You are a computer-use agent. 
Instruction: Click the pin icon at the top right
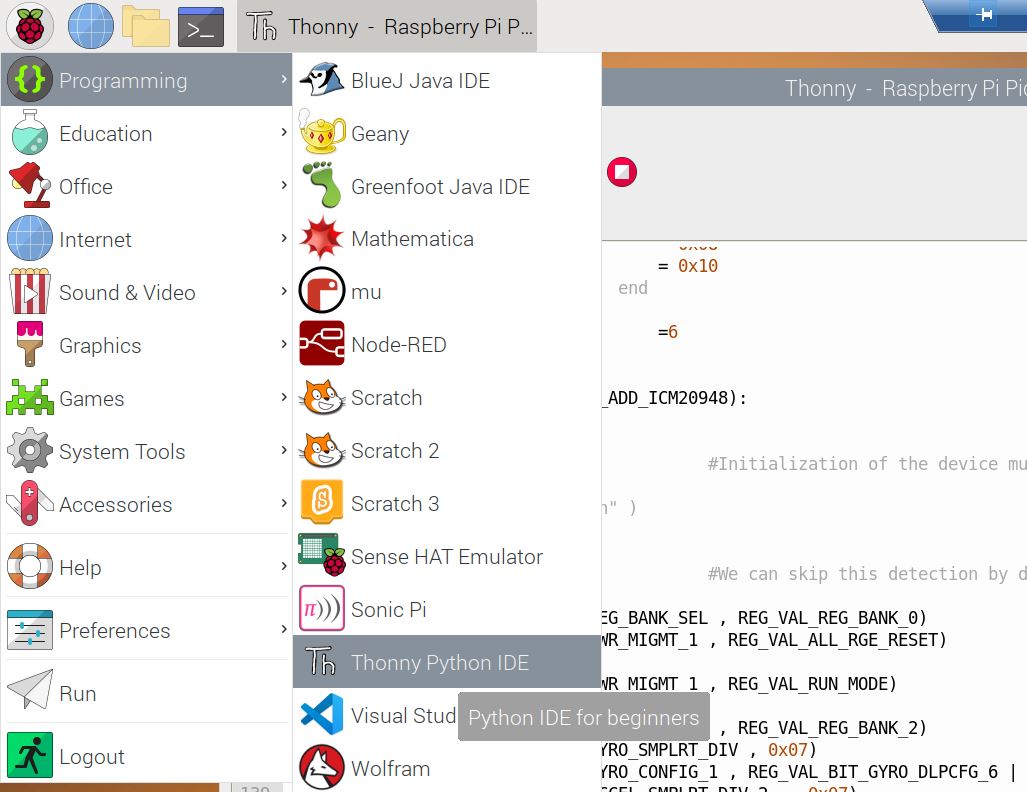coord(984,14)
